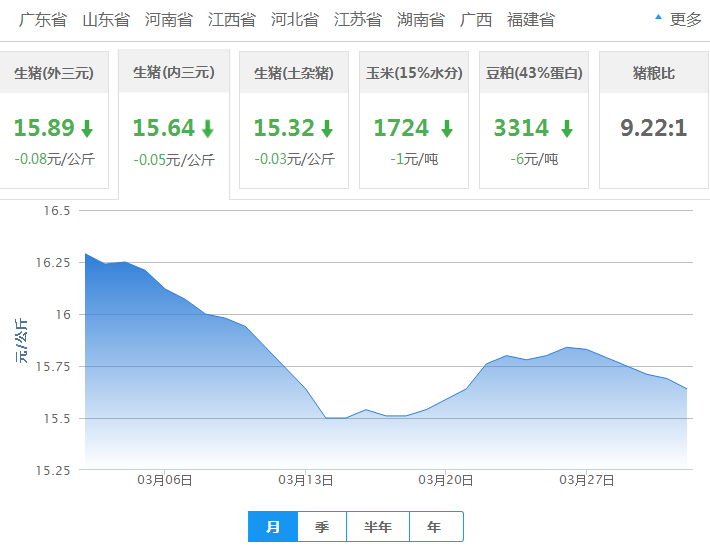Viewport: 710px width, 549px height.
Task: Switch chart range to 季
Action: pyautogui.click(x=322, y=526)
